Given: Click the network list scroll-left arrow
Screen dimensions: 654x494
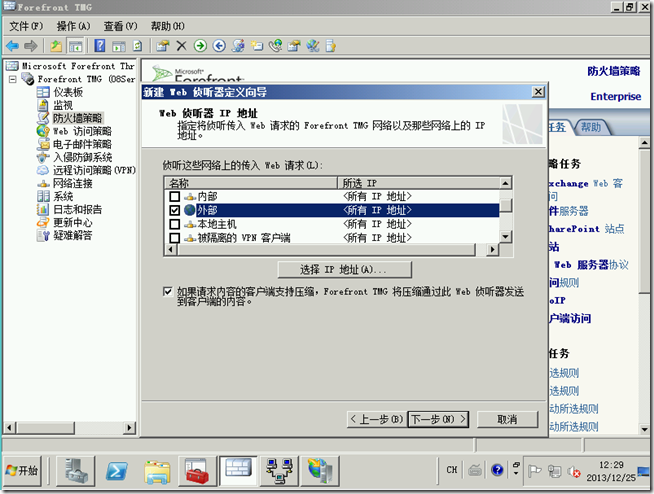Looking at the screenshot, I should tap(171, 250).
